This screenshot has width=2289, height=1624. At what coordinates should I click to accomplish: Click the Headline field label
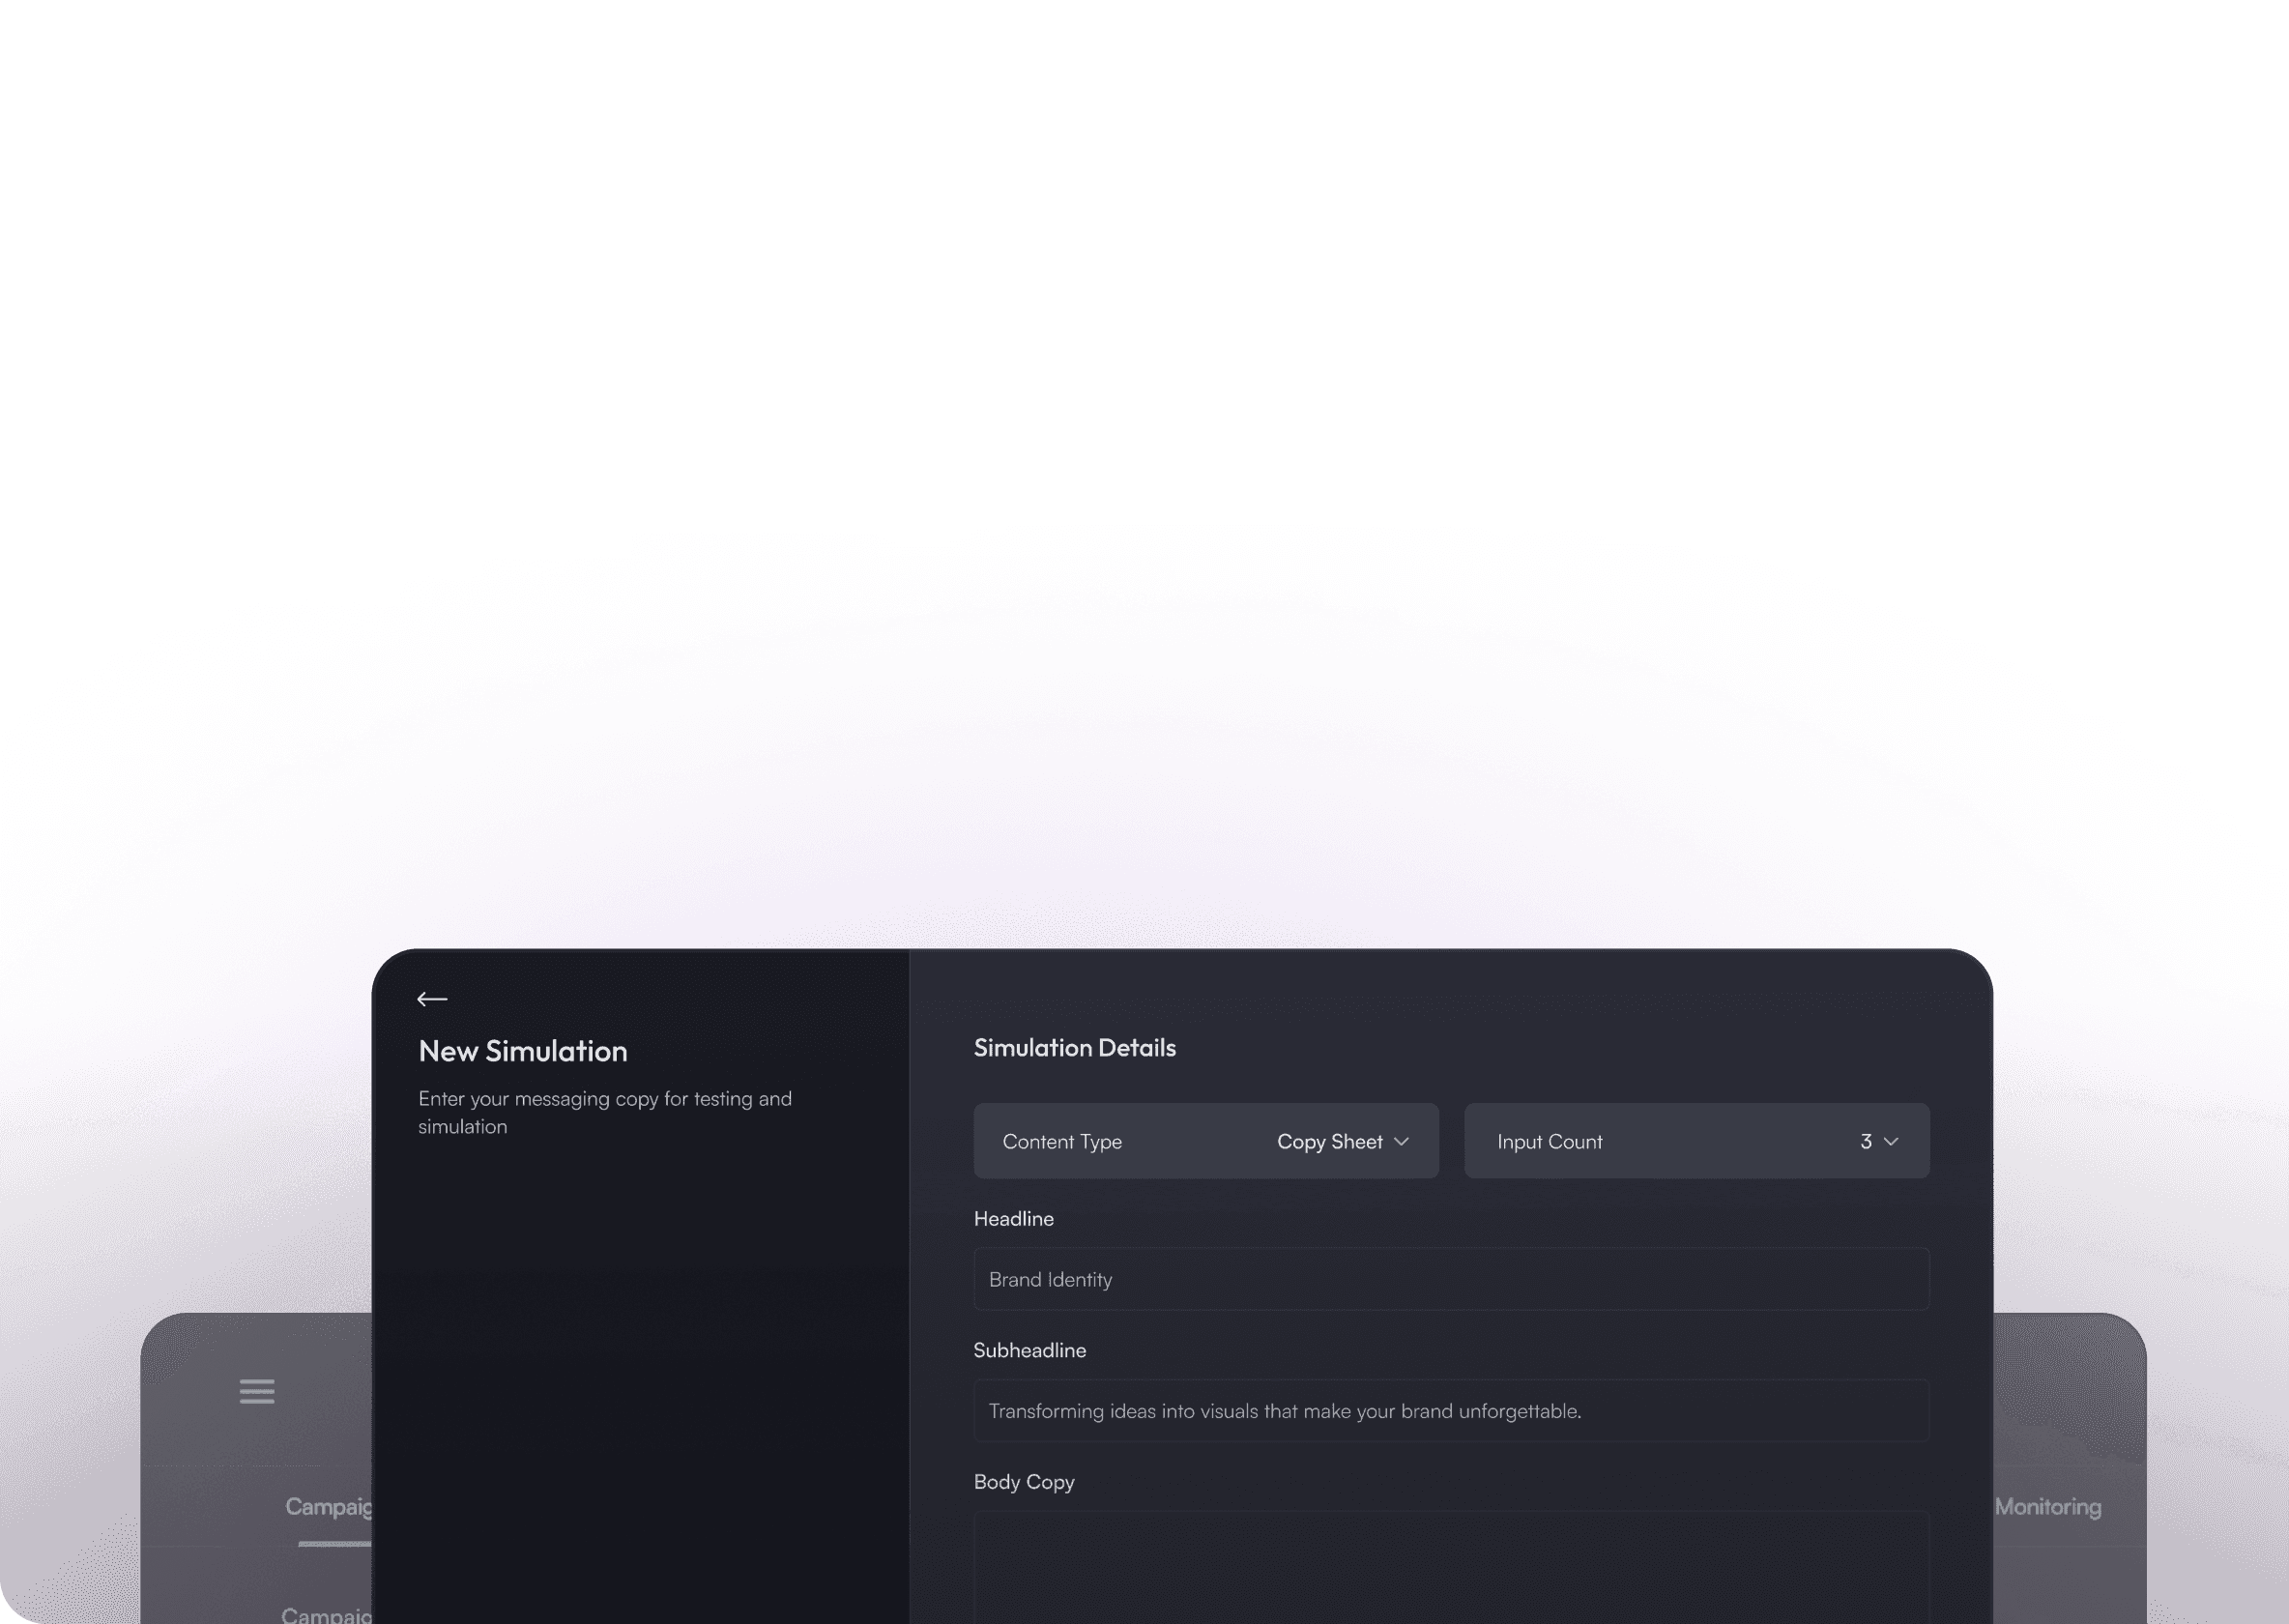tap(1013, 1218)
